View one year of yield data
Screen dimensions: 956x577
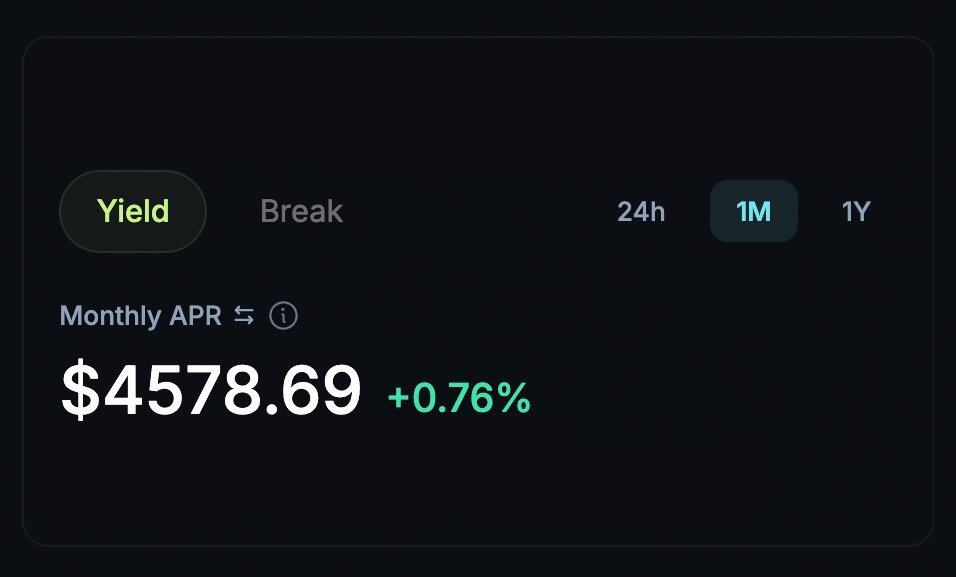(x=856, y=211)
